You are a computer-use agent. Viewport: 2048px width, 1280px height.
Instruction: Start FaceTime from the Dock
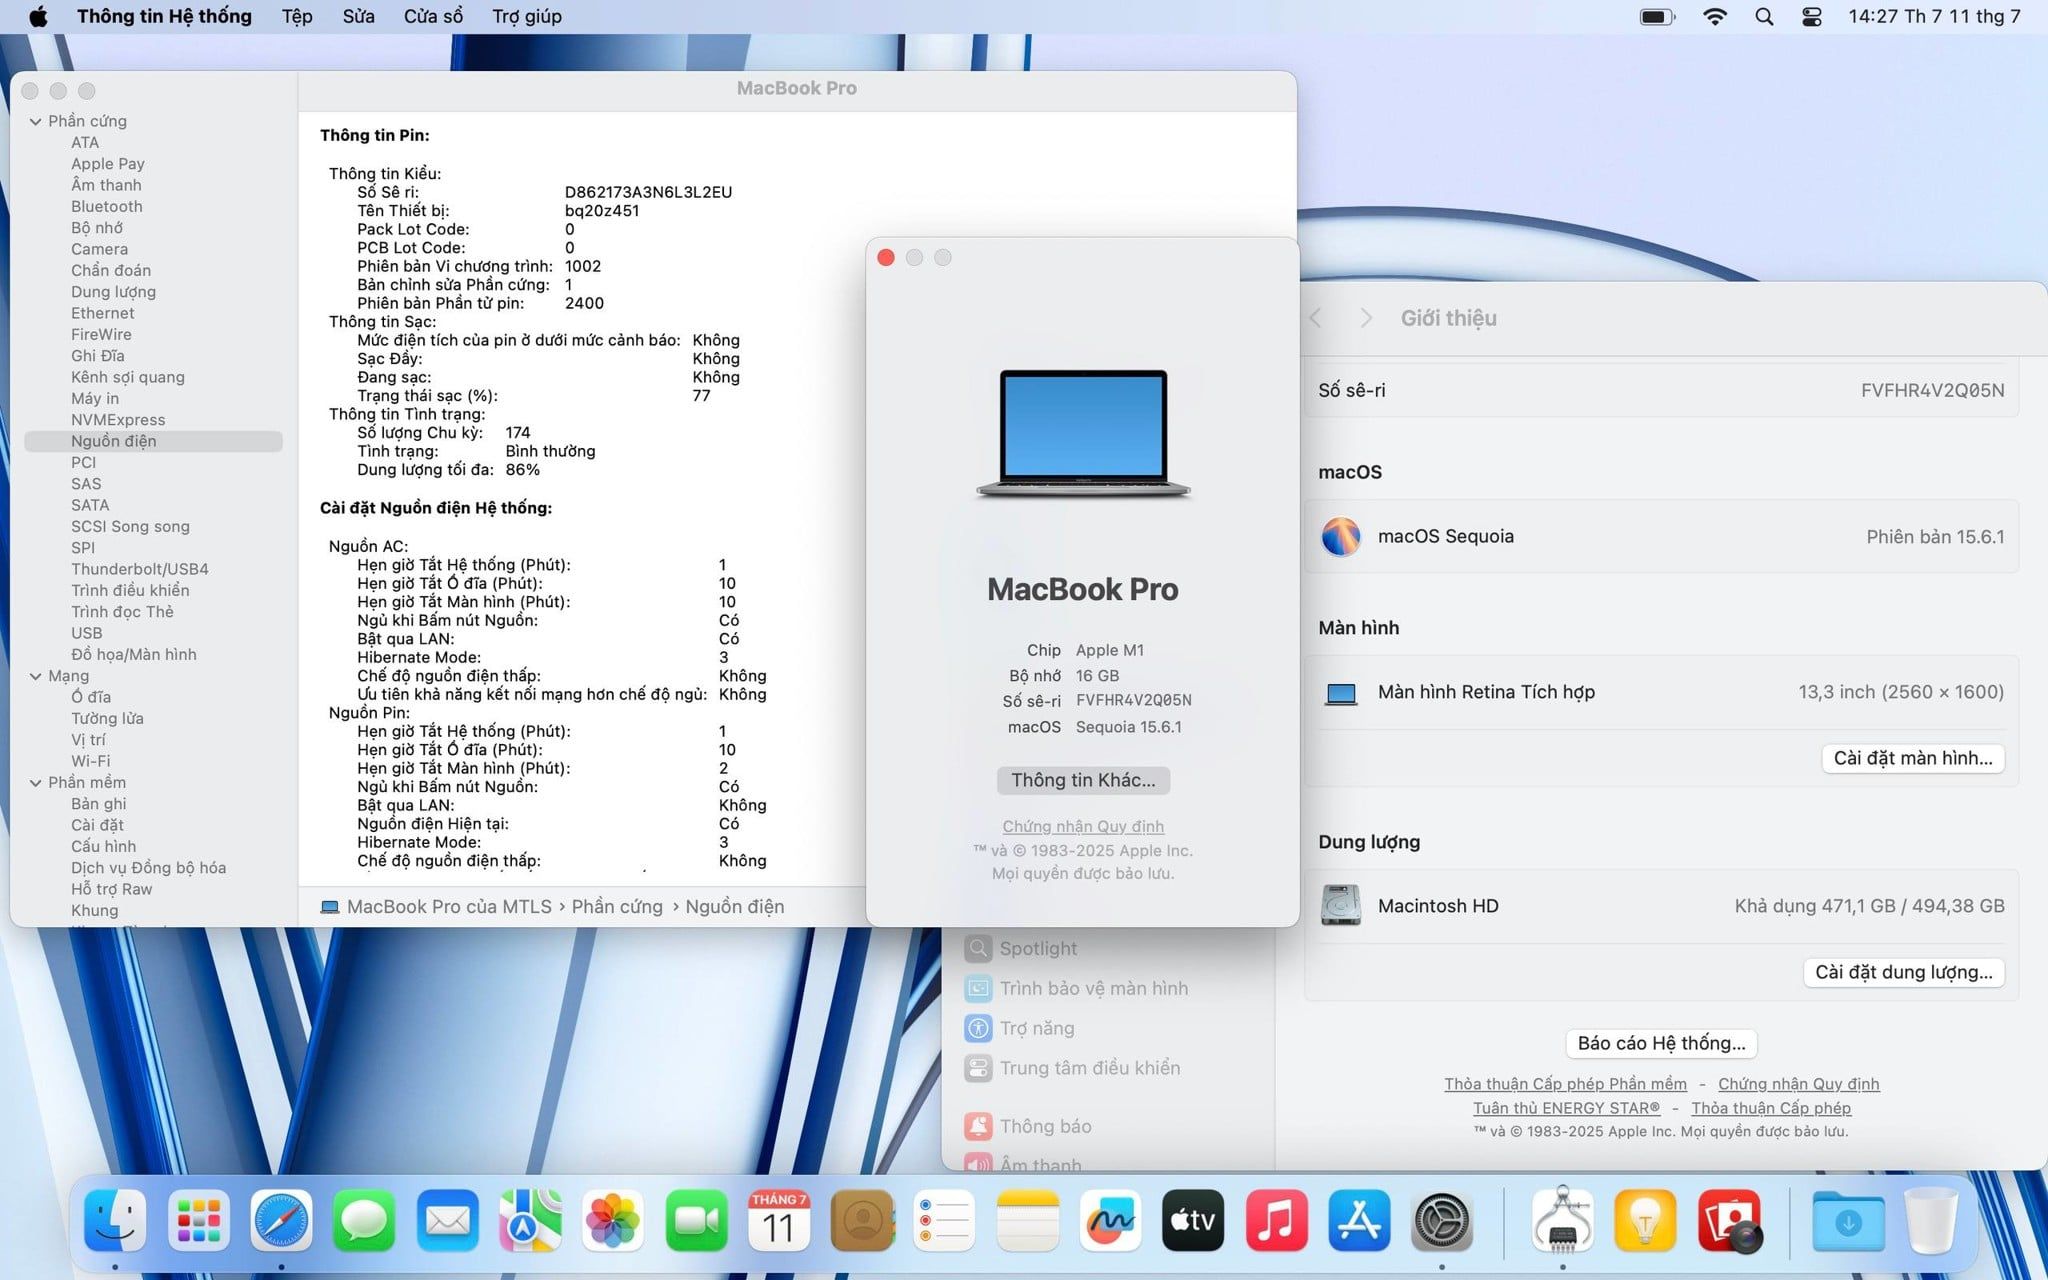coord(696,1221)
